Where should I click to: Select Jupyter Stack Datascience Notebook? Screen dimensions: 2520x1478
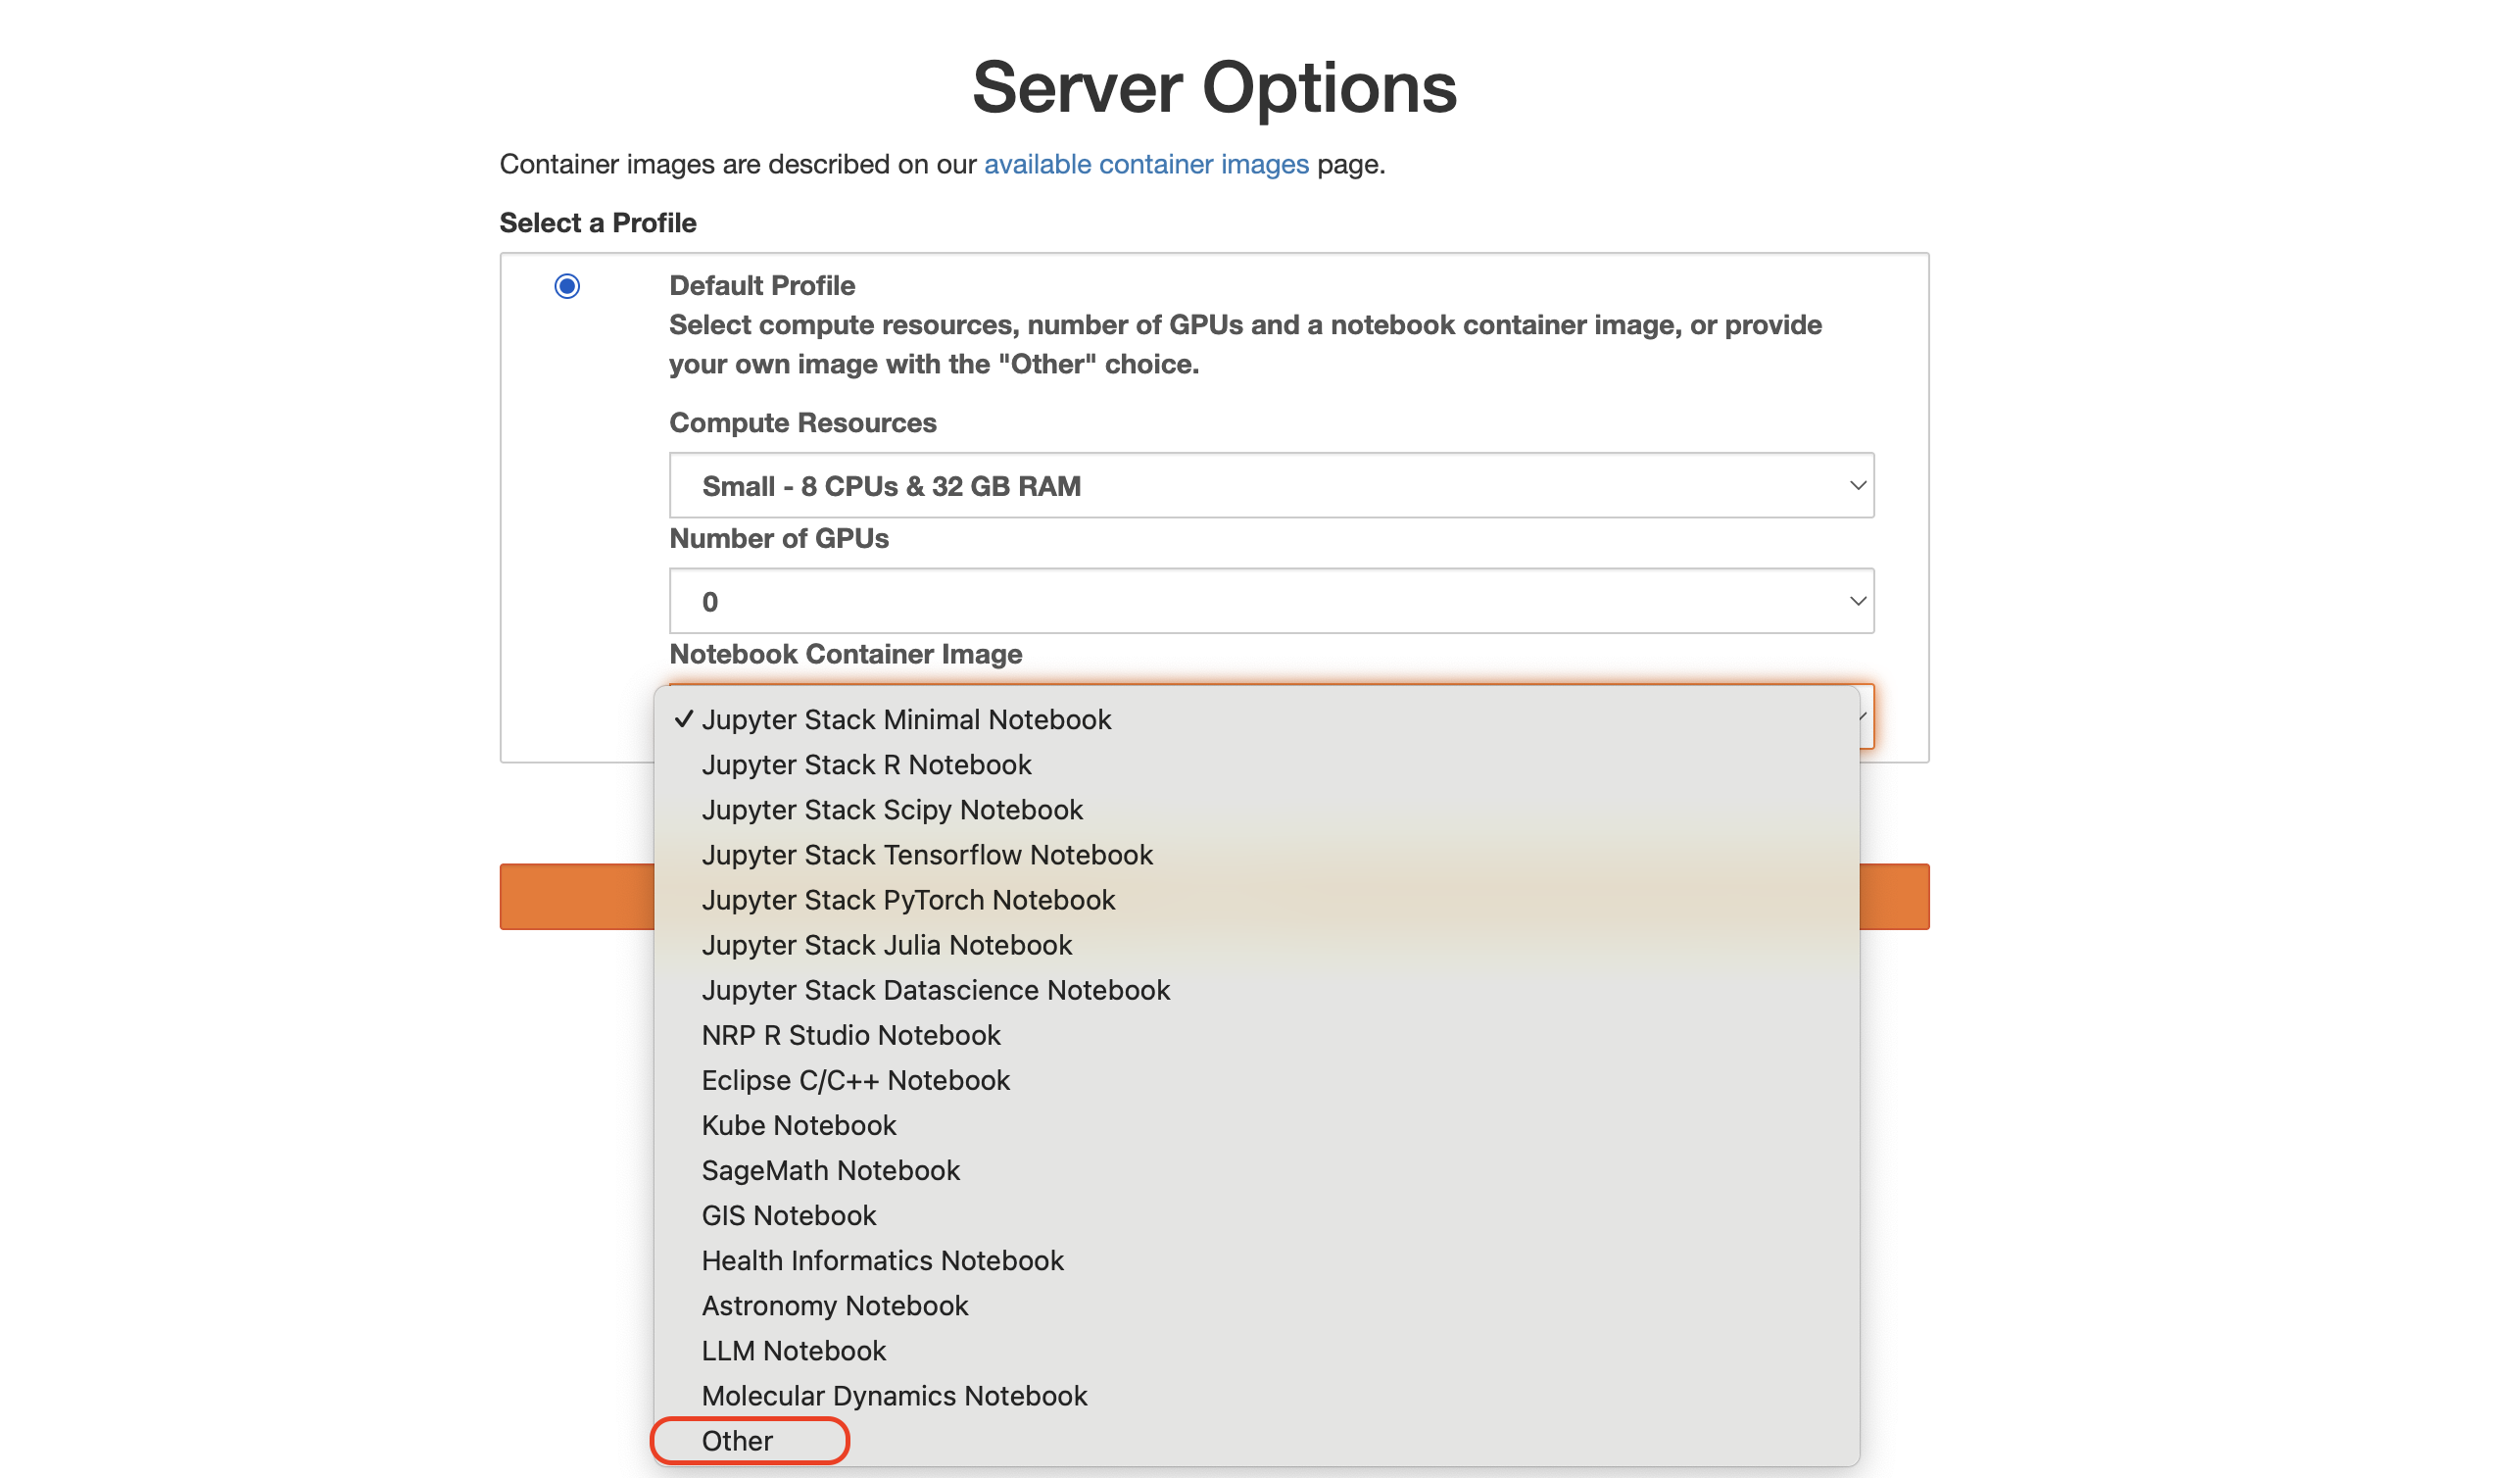coord(1256,989)
